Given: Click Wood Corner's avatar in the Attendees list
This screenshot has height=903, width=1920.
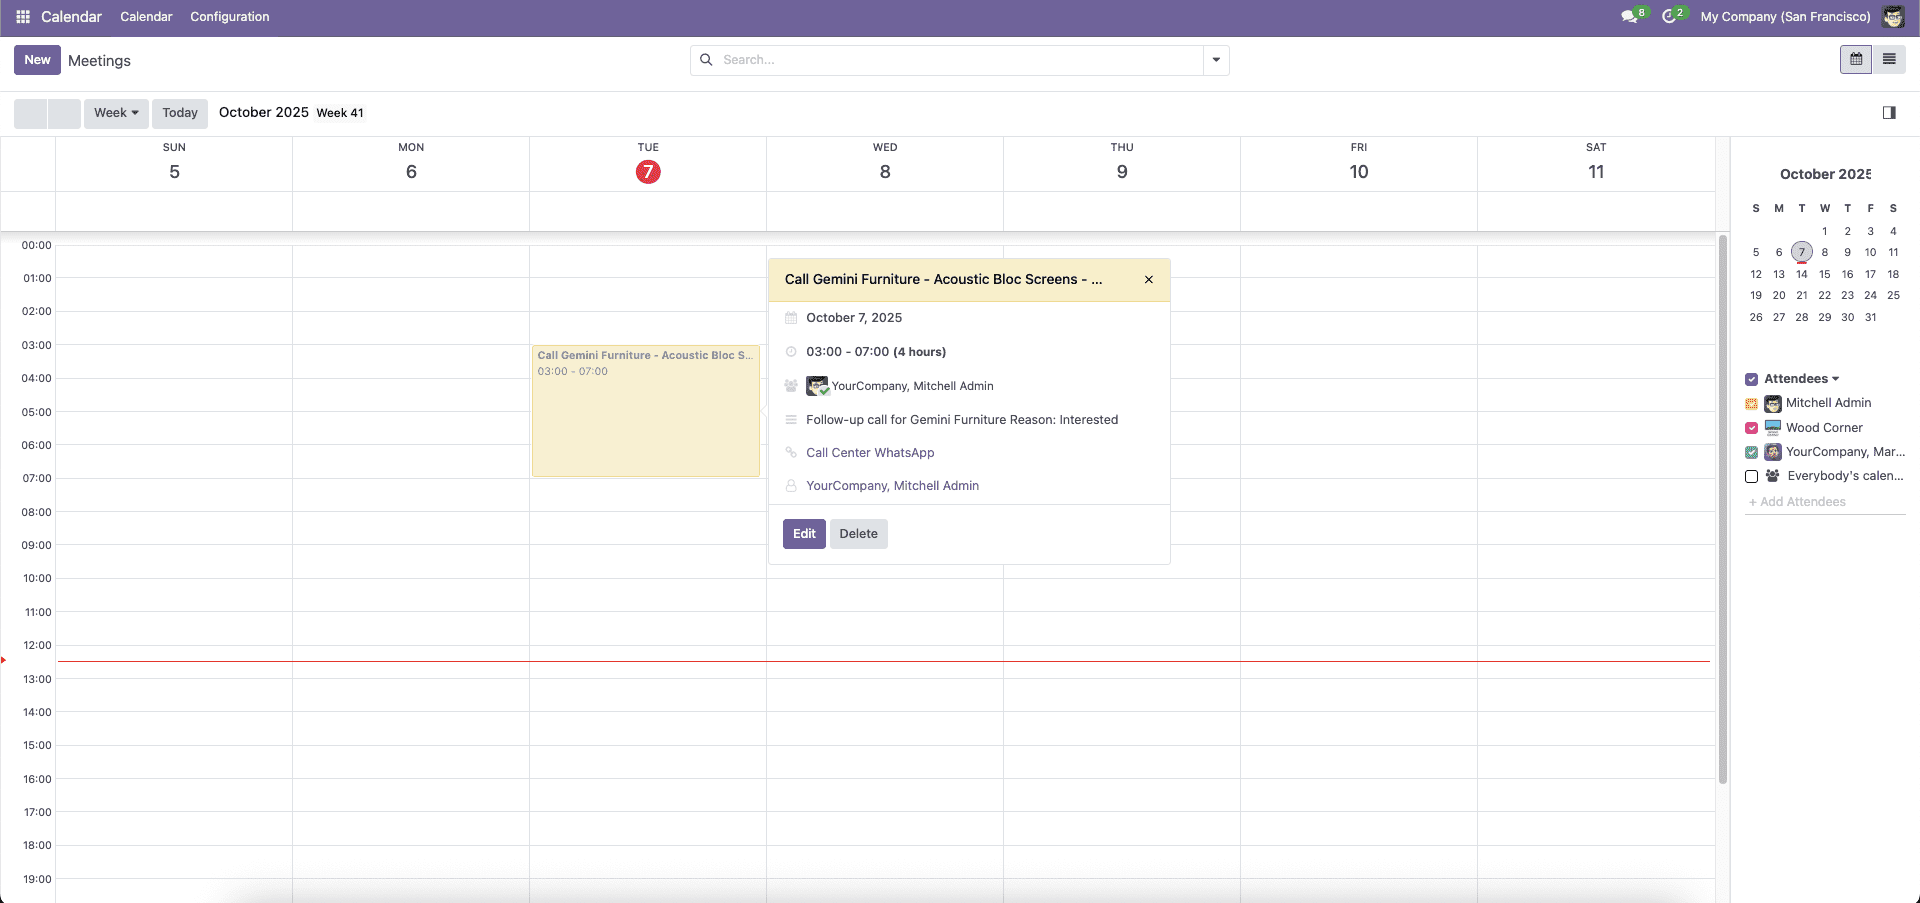Looking at the screenshot, I should click(x=1773, y=428).
